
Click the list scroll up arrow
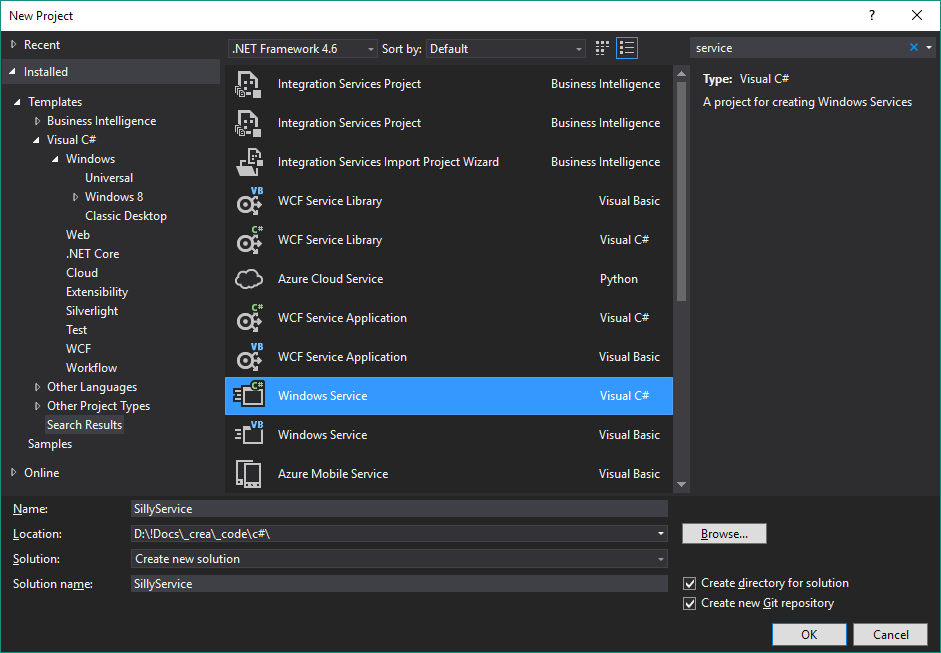click(x=681, y=74)
